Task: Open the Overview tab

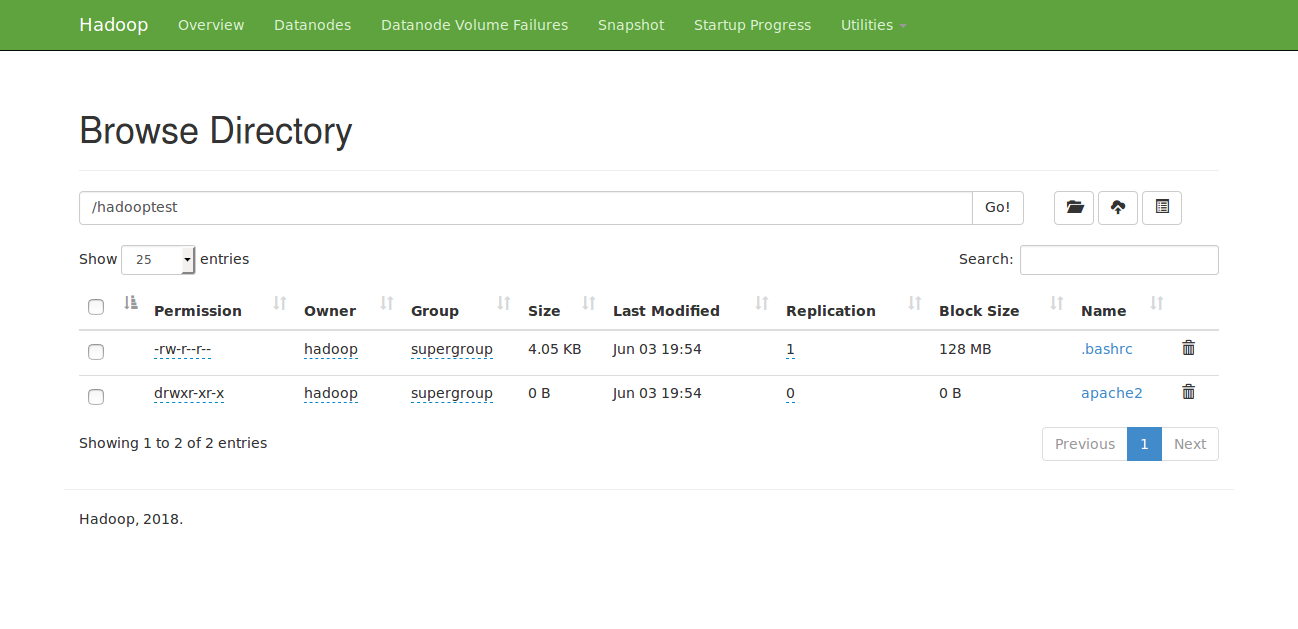Action: coord(211,25)
